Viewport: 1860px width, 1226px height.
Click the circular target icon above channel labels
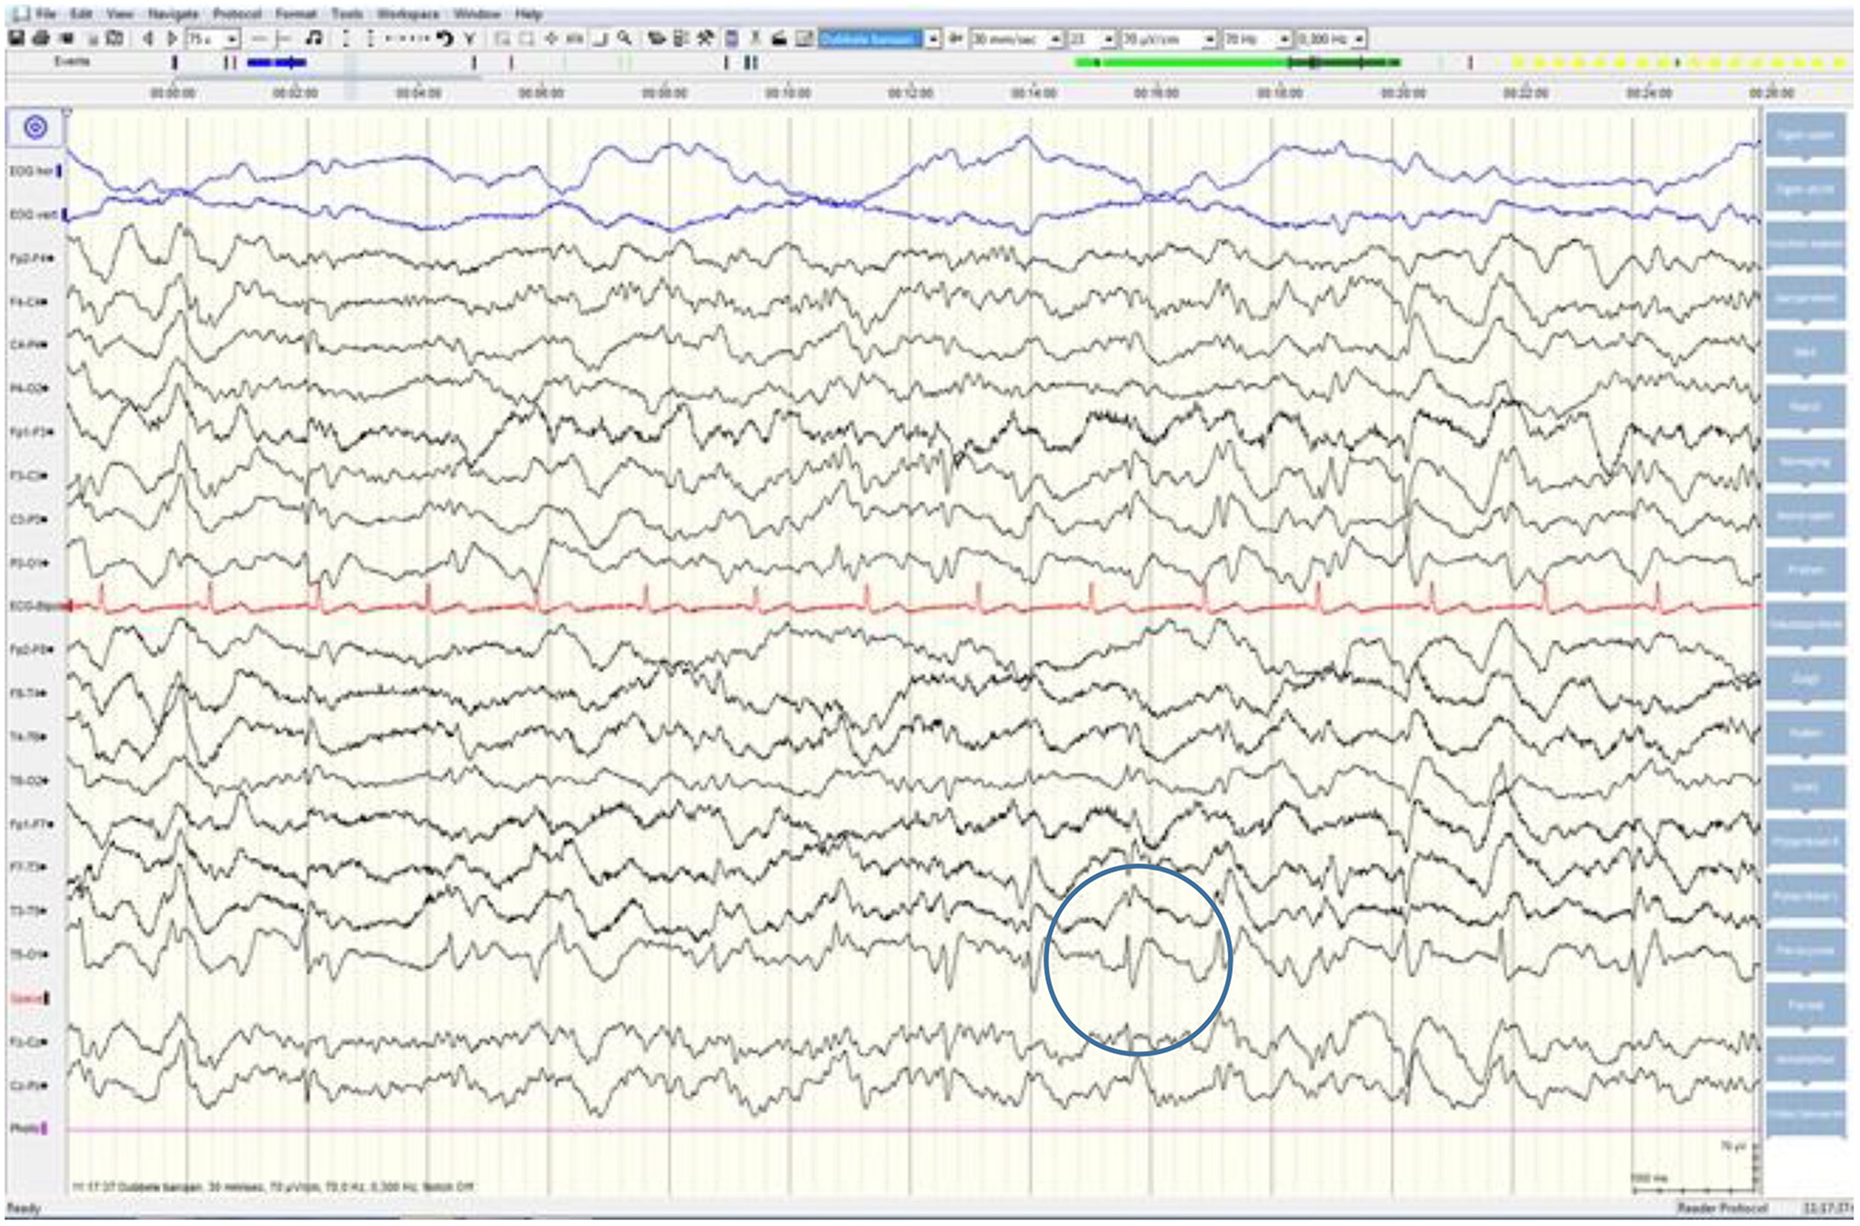(x=35, y=128)
